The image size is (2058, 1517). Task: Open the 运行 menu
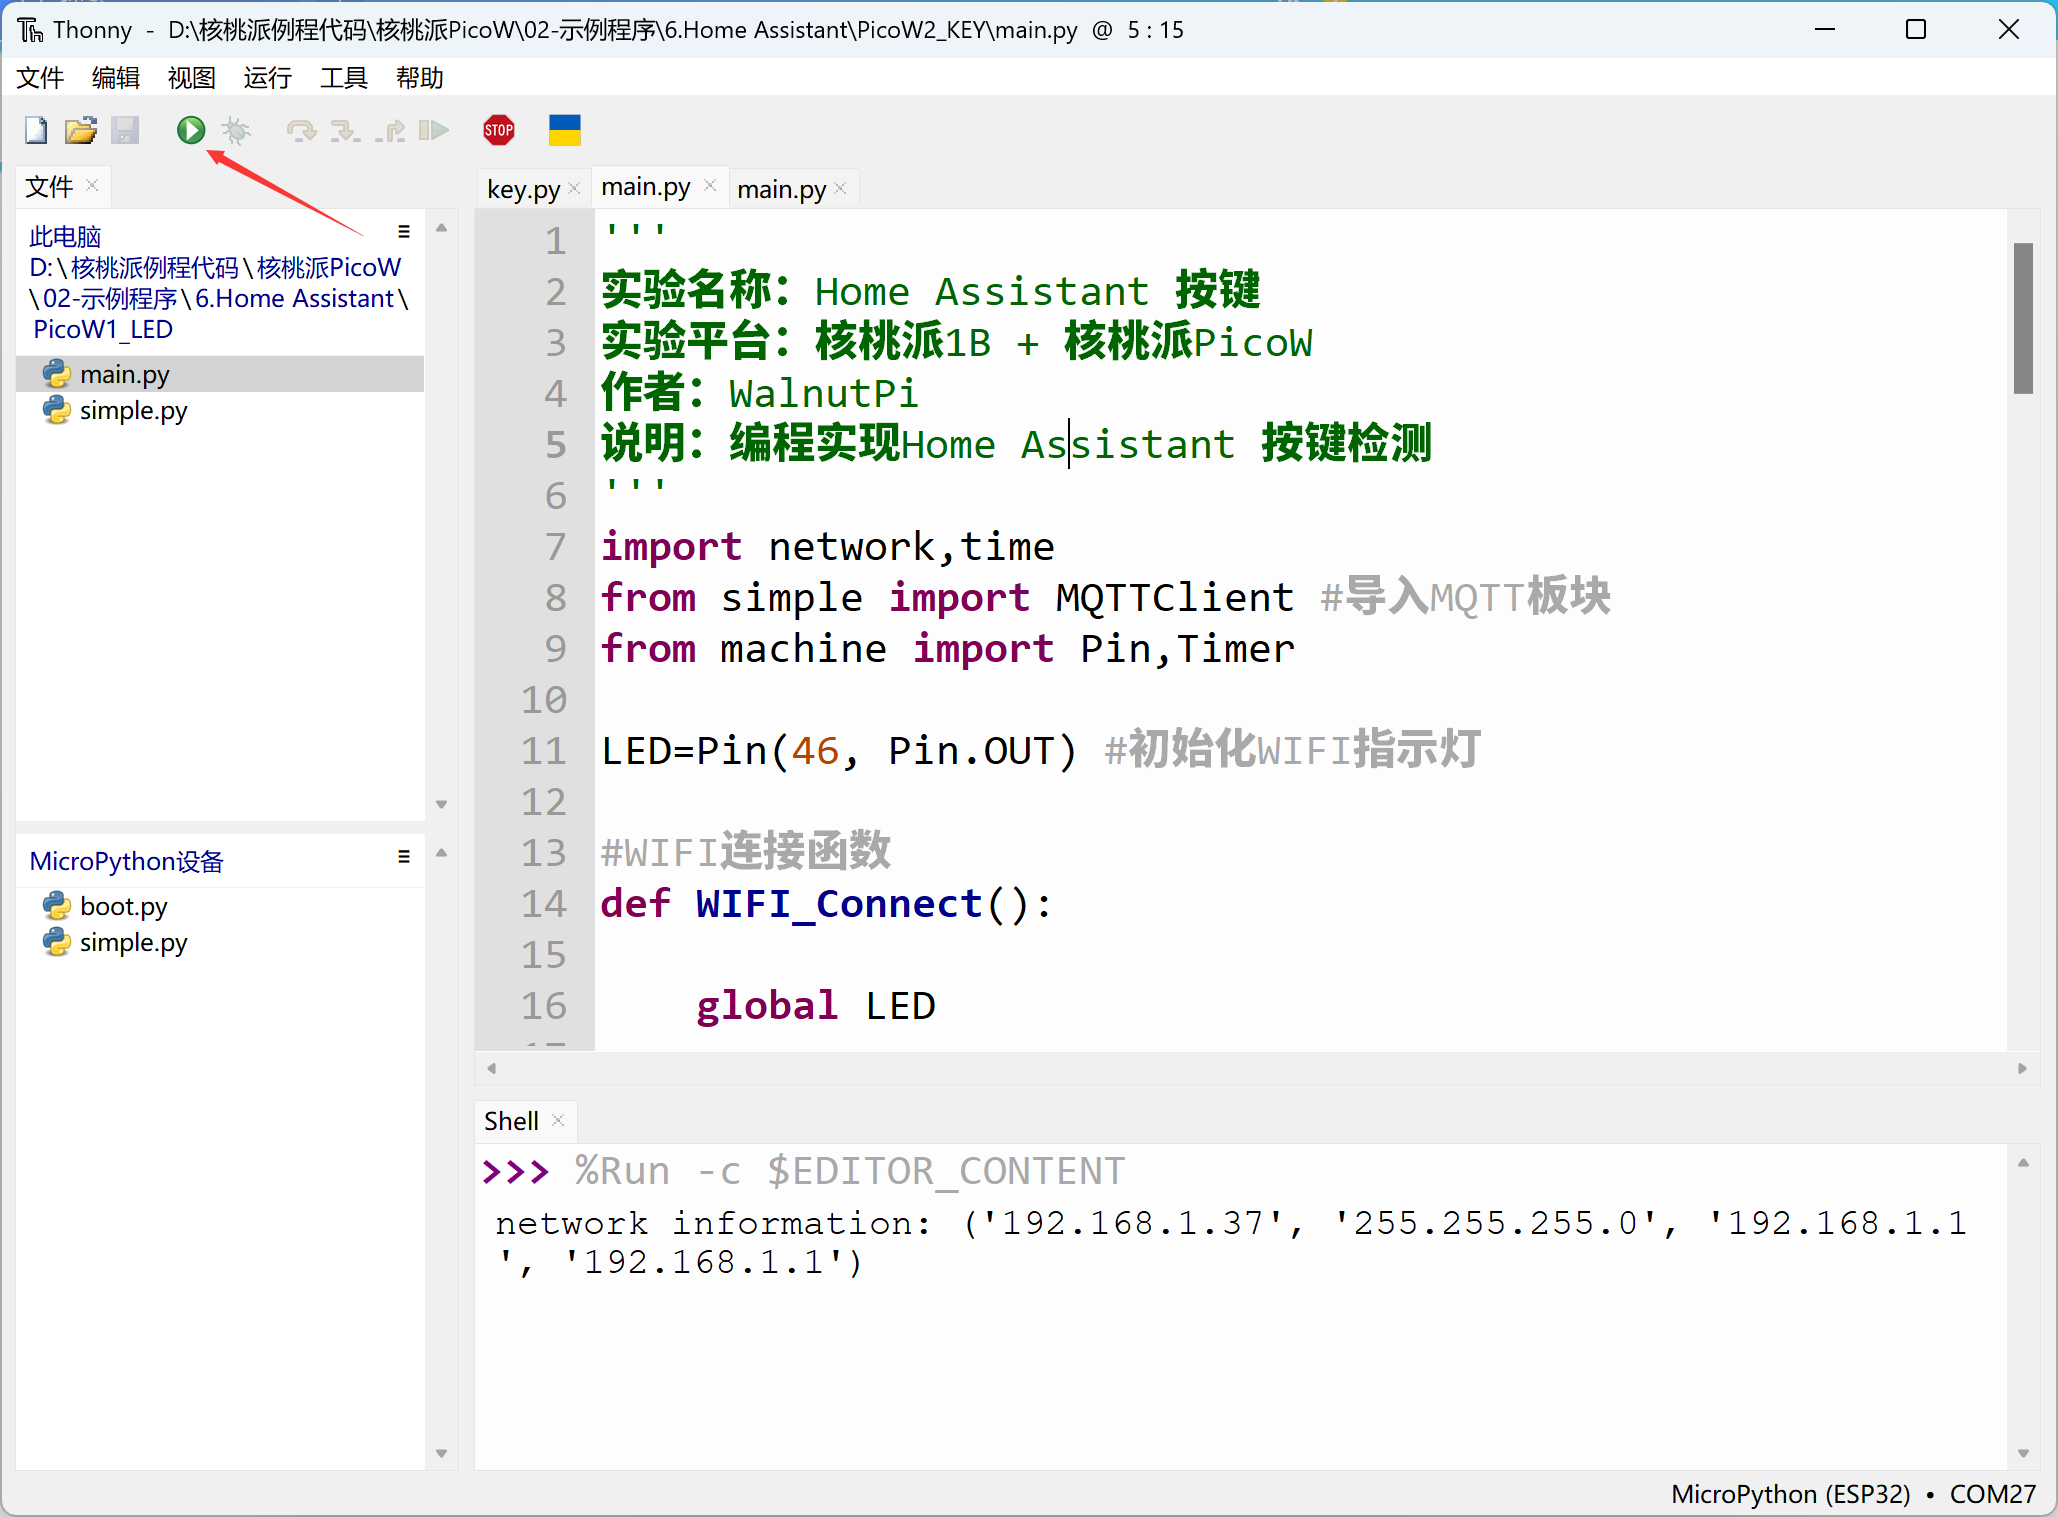(268, 78)
